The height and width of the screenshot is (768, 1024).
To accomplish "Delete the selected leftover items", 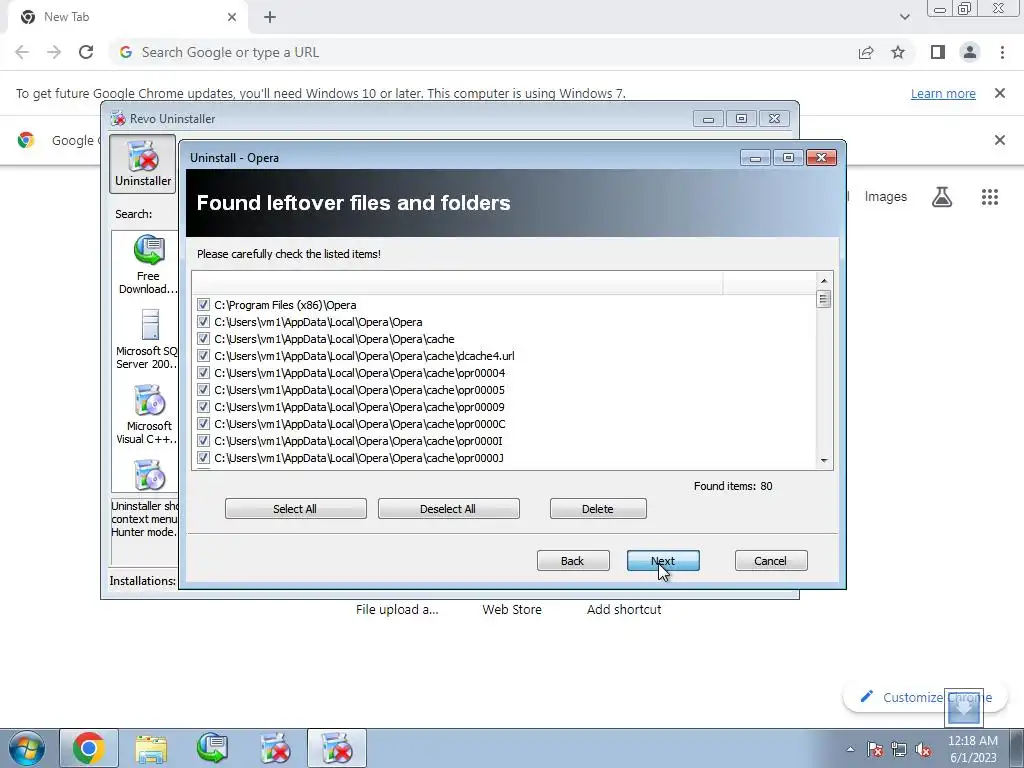I will [x=598, y=509].
